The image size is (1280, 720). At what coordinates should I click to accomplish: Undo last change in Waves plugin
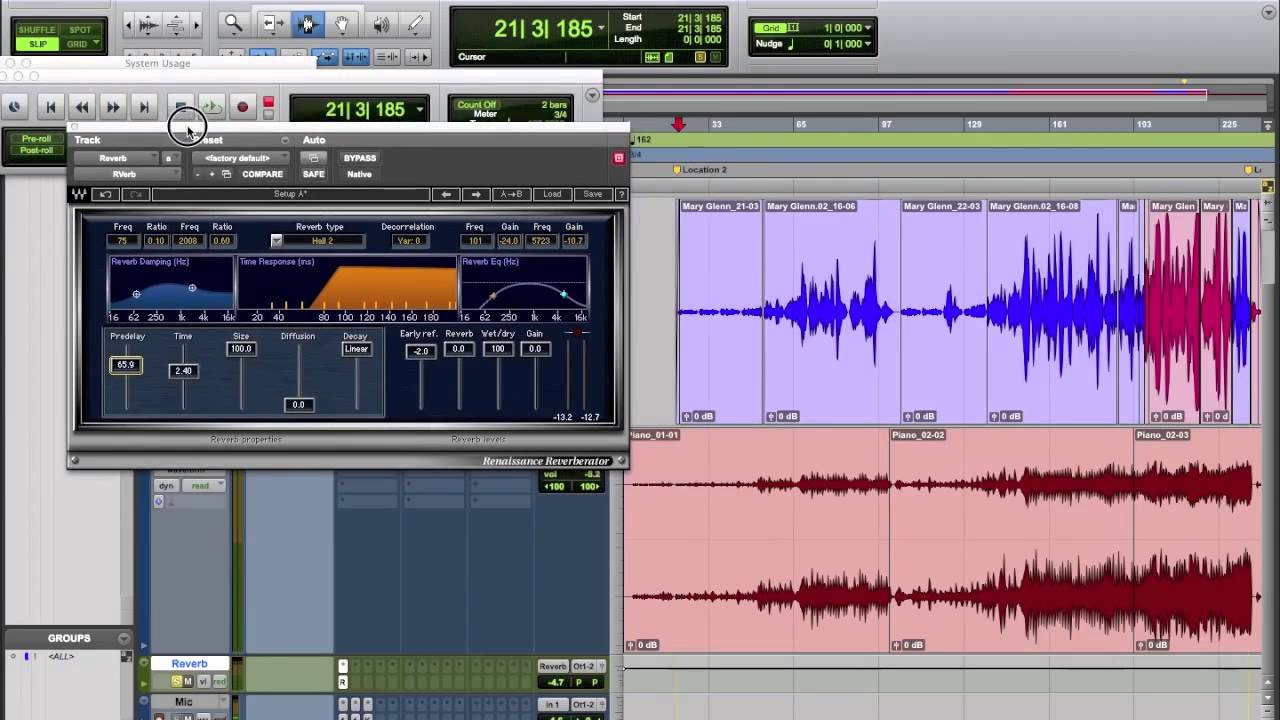[105, 194]
